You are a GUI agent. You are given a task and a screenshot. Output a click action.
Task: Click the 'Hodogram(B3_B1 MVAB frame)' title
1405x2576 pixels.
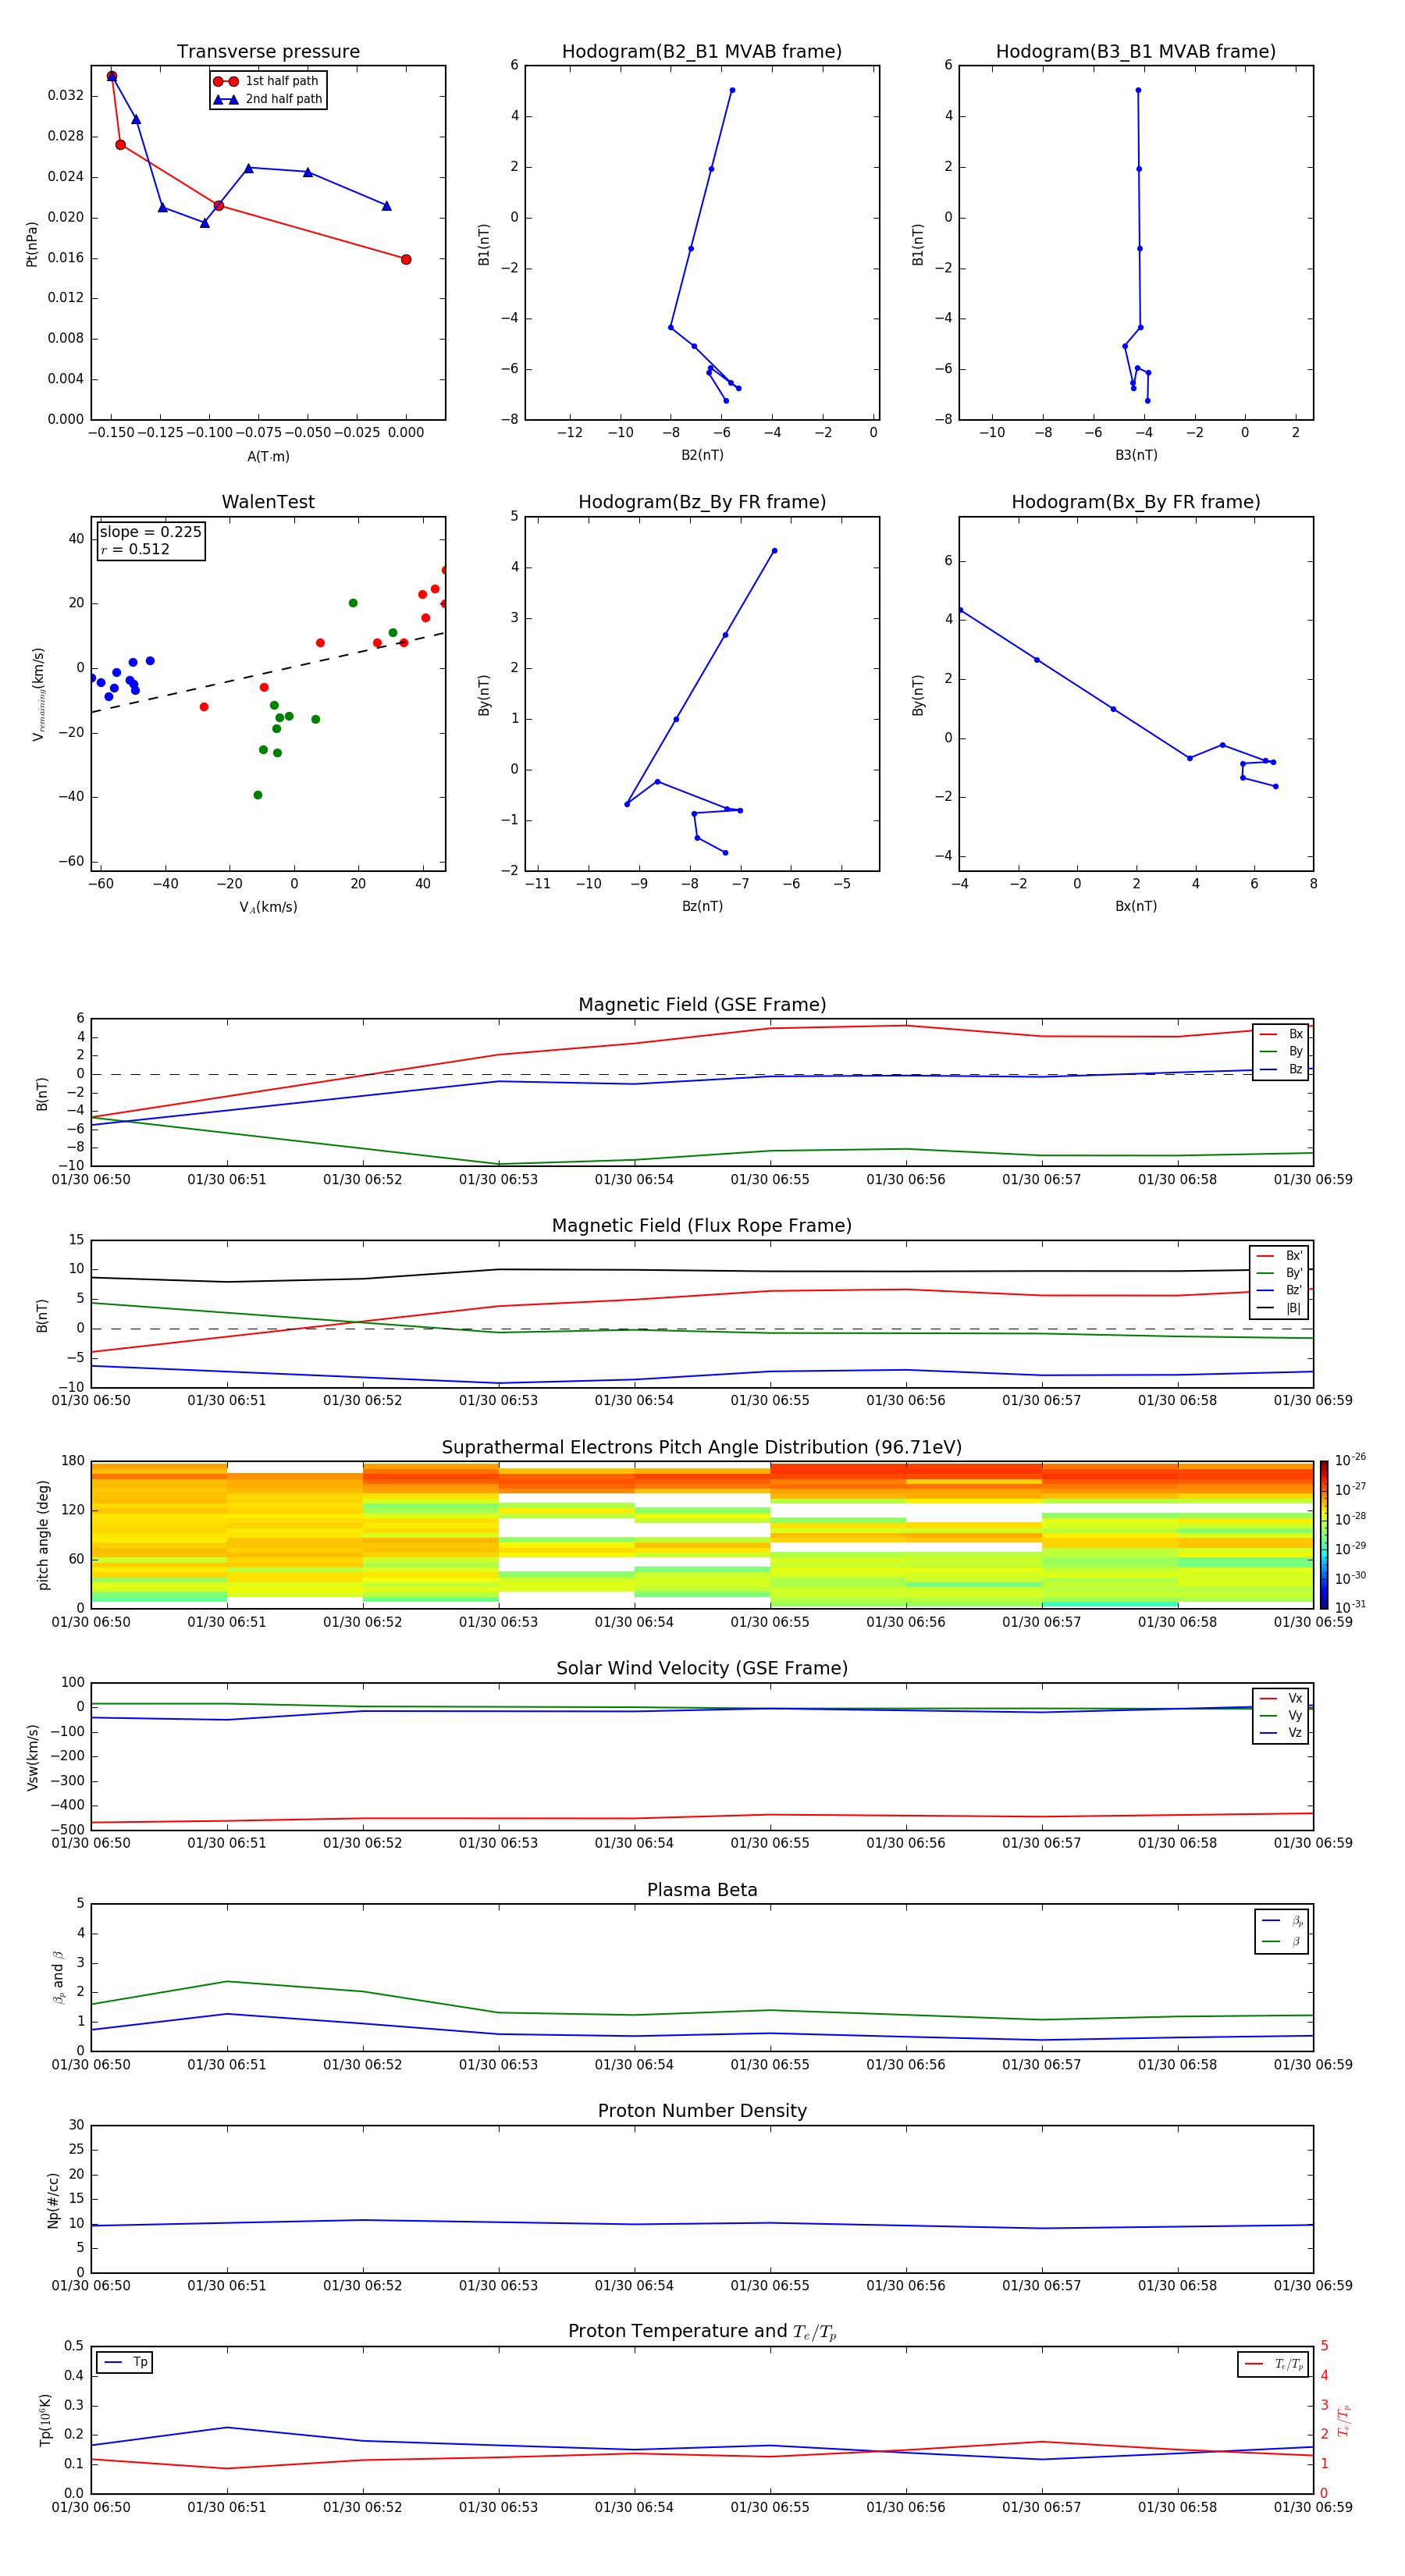1136,52
